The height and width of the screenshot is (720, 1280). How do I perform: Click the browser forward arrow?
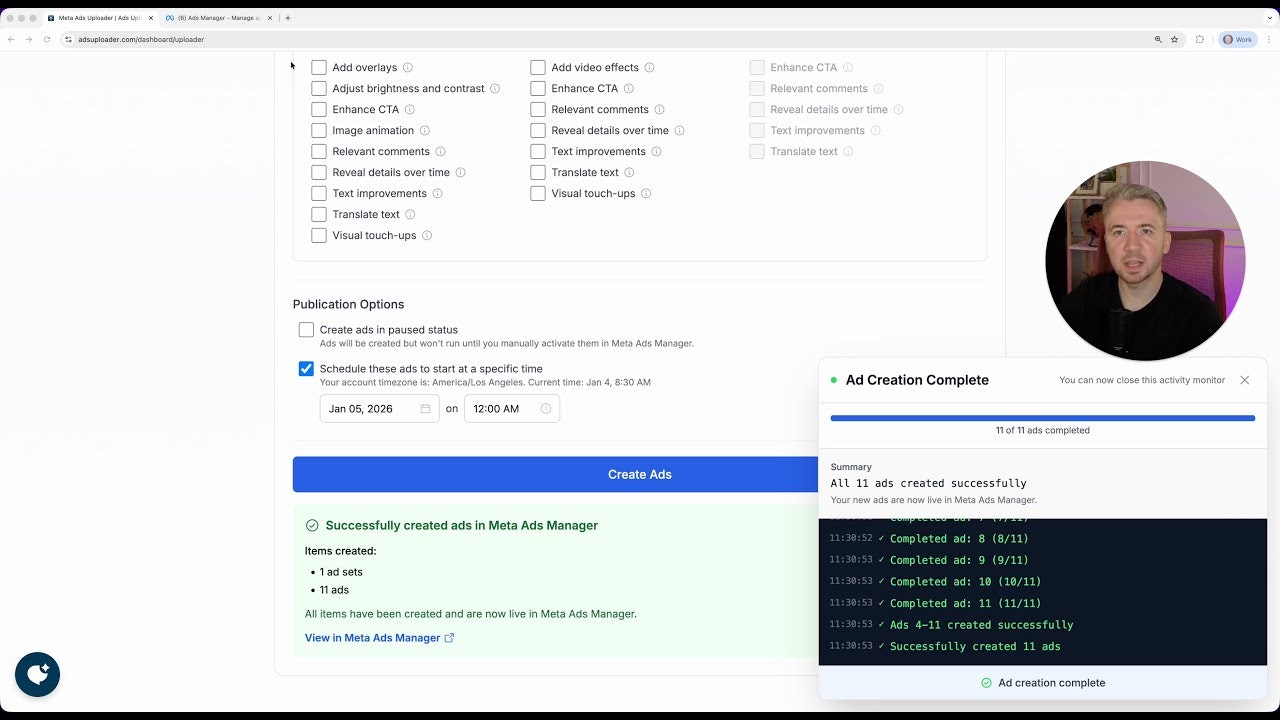28,40
